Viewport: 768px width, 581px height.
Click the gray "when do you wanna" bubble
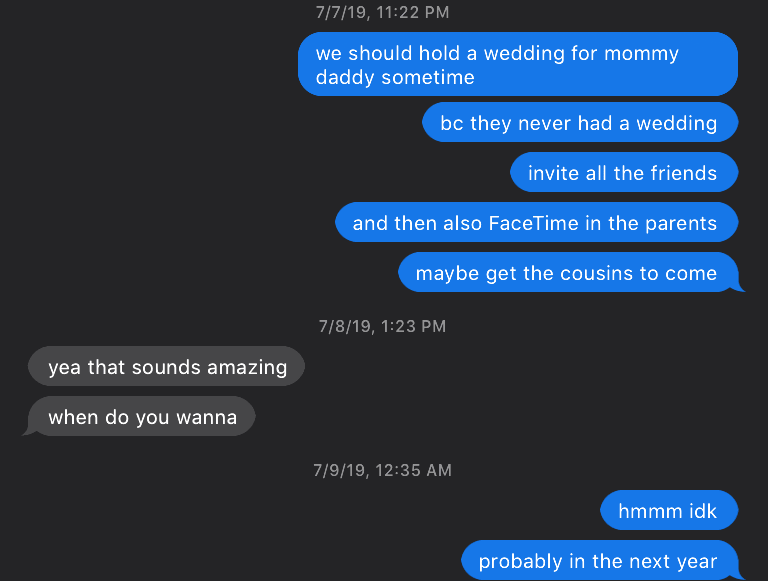click(x=142, y=417)
